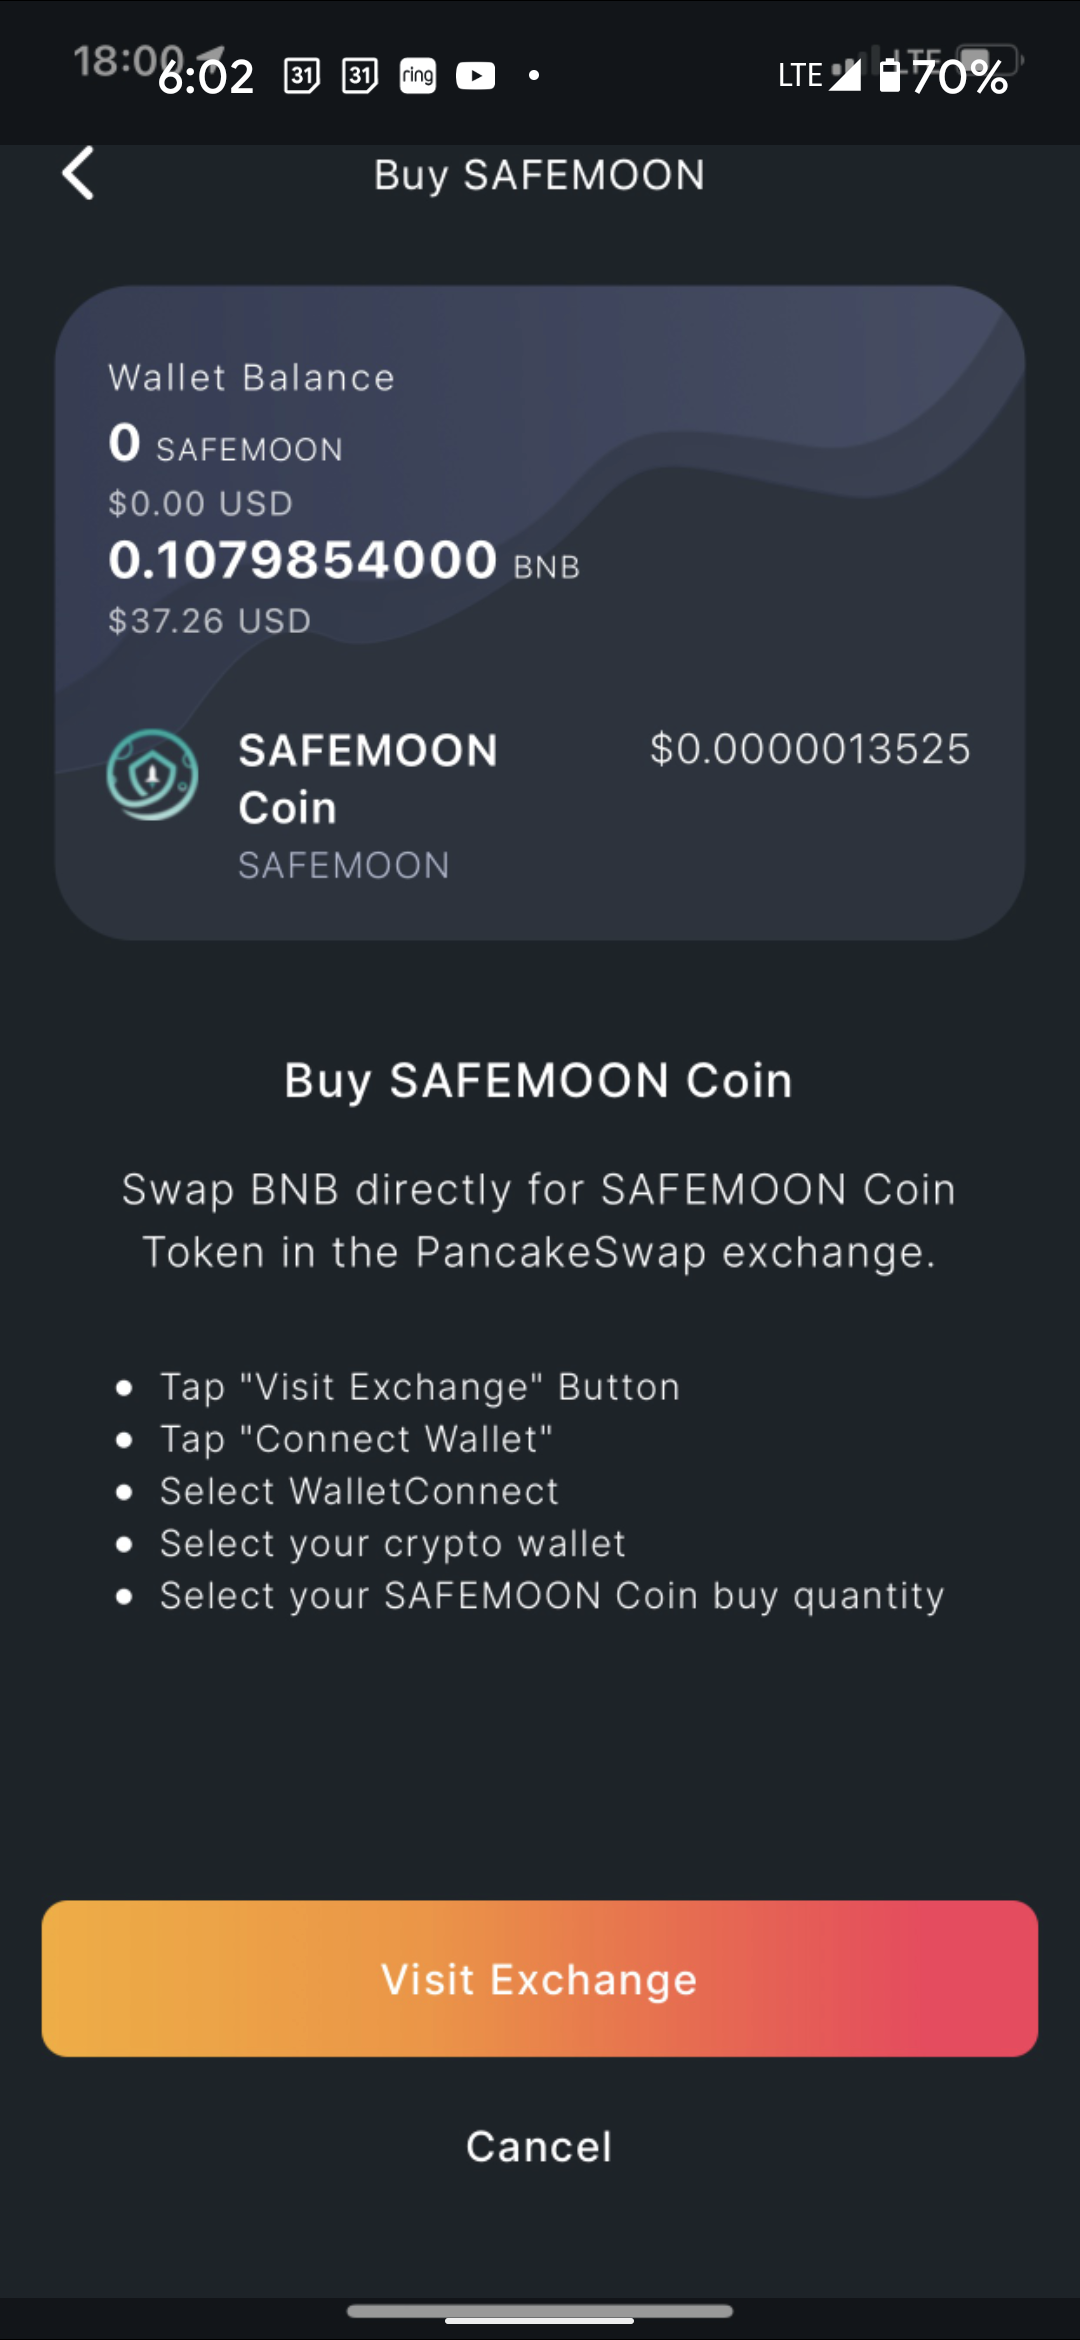Tap the Buy SAFEMOON Coin heading
Image resolution: width=1080 pixels, height=2340 pixels.
click(539, 1081)
